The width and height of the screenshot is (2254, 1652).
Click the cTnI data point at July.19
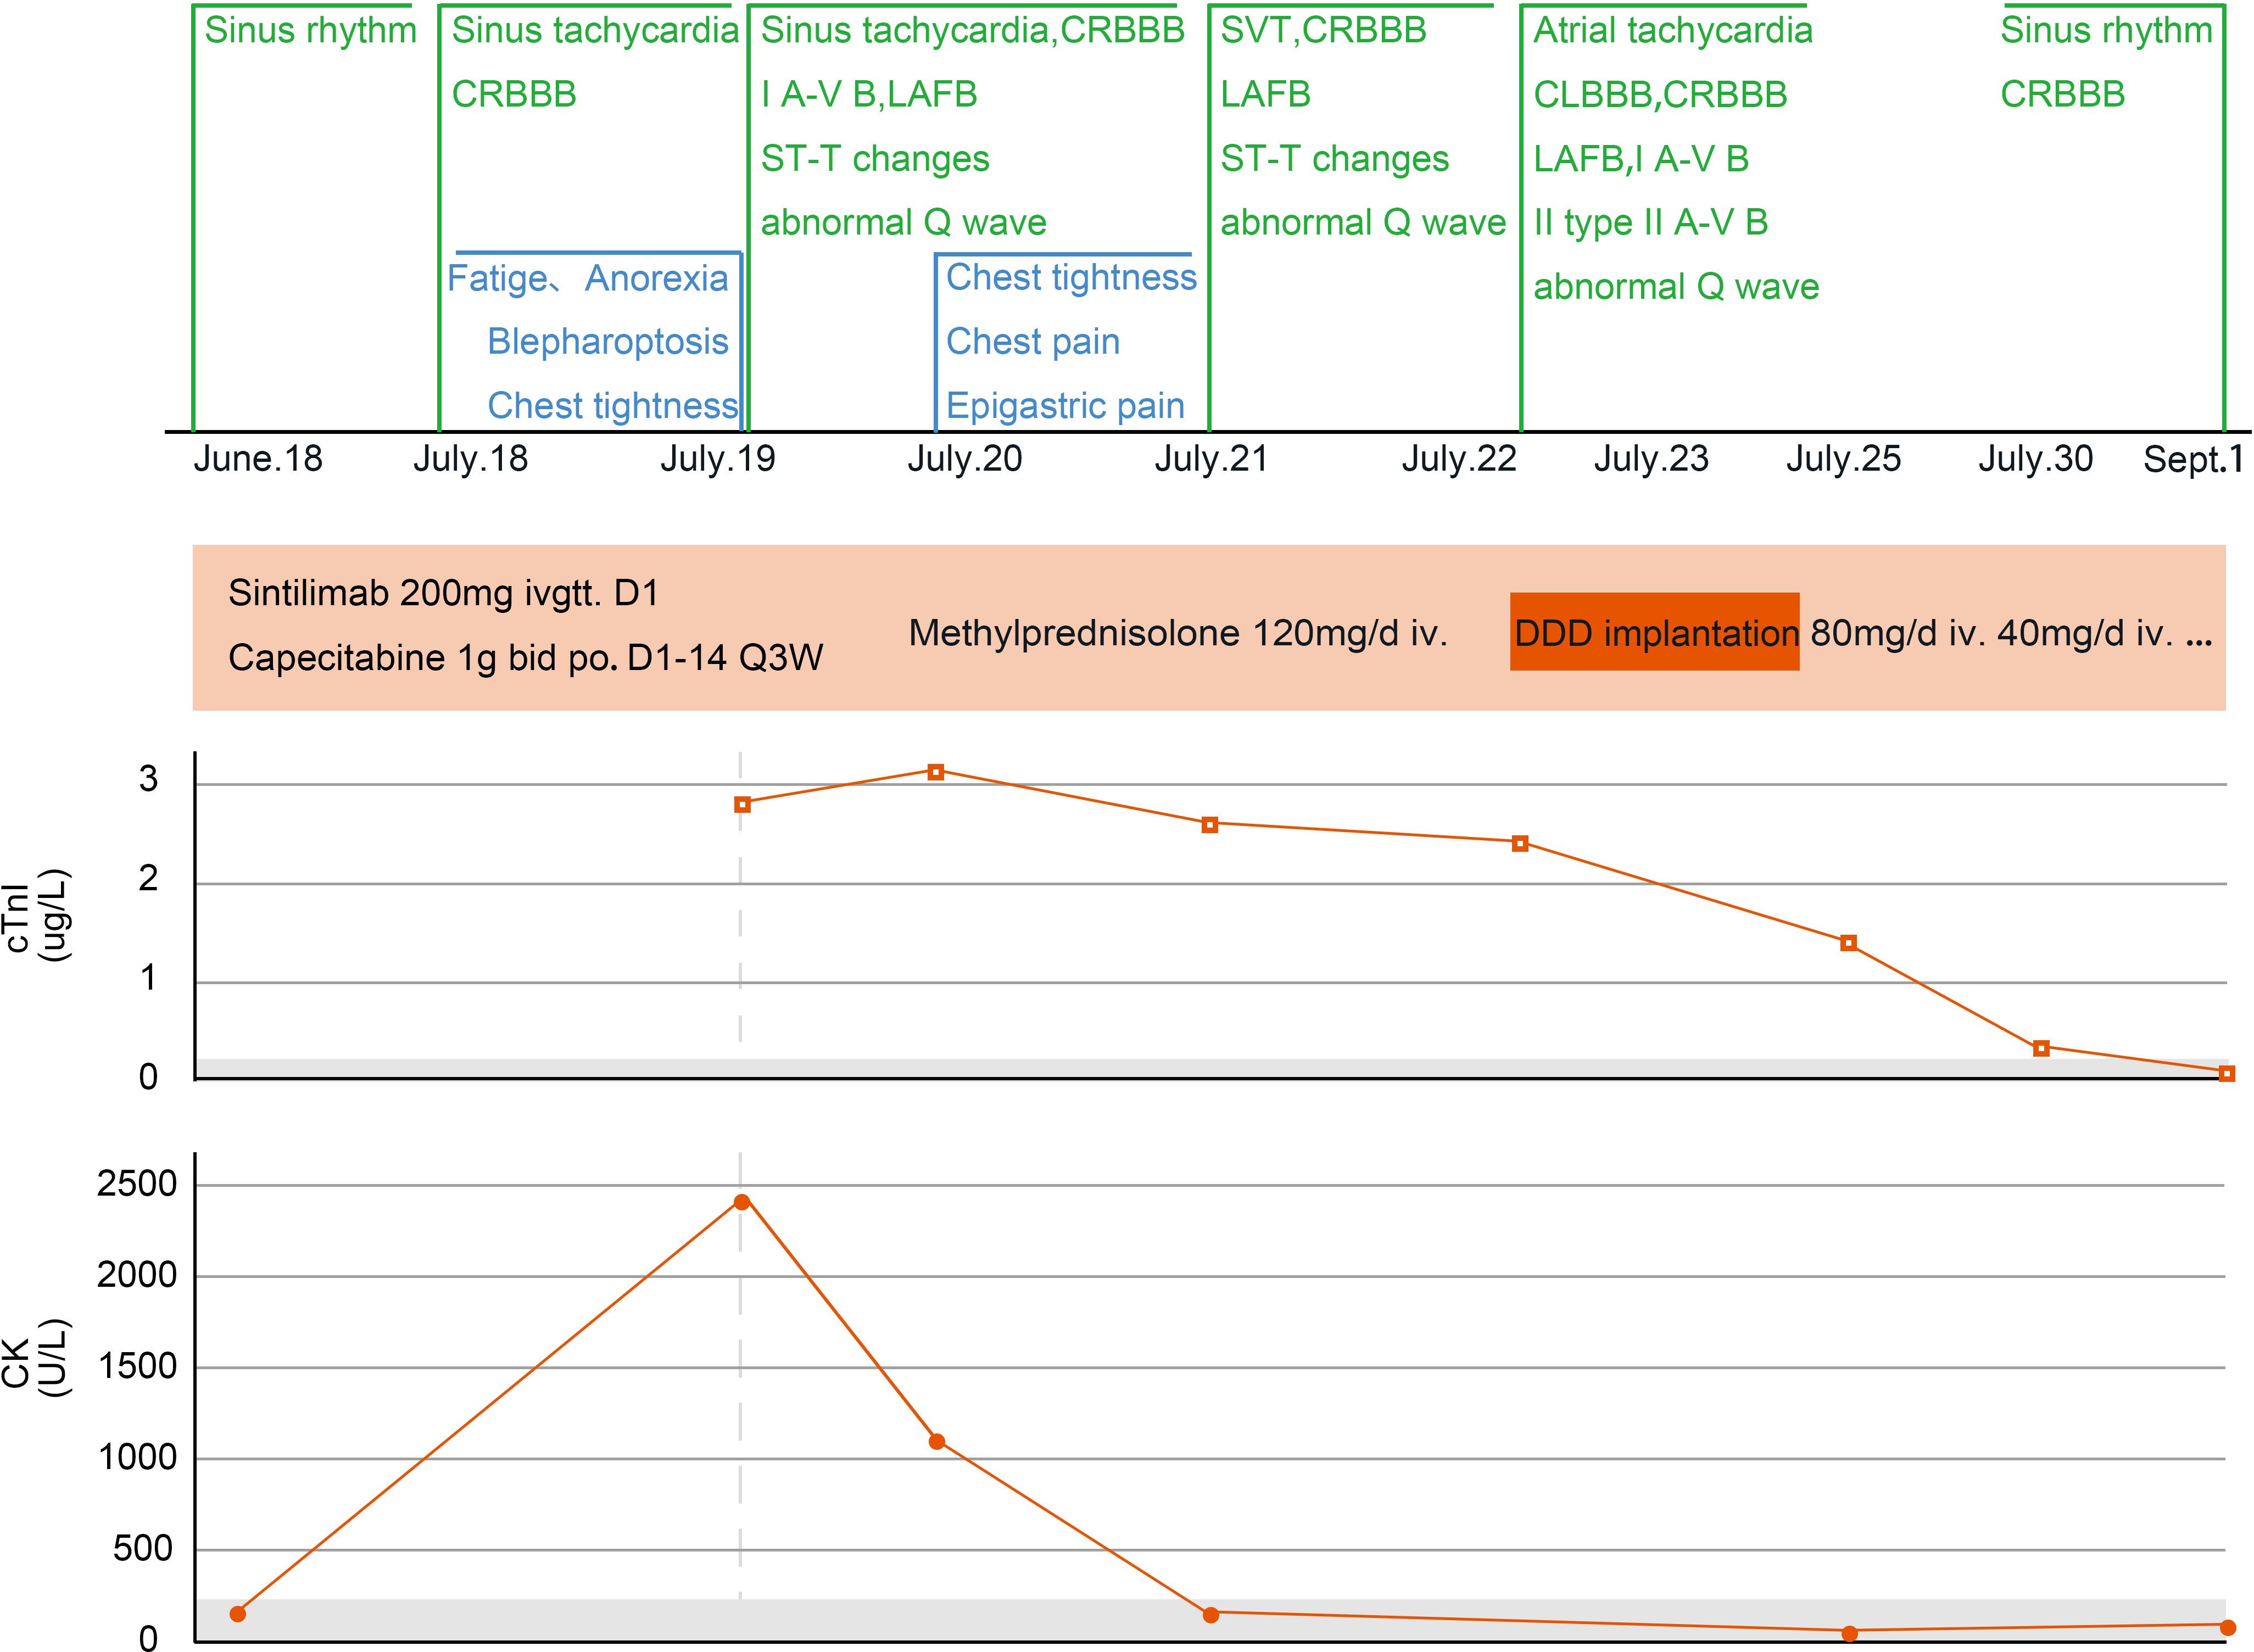742,804
